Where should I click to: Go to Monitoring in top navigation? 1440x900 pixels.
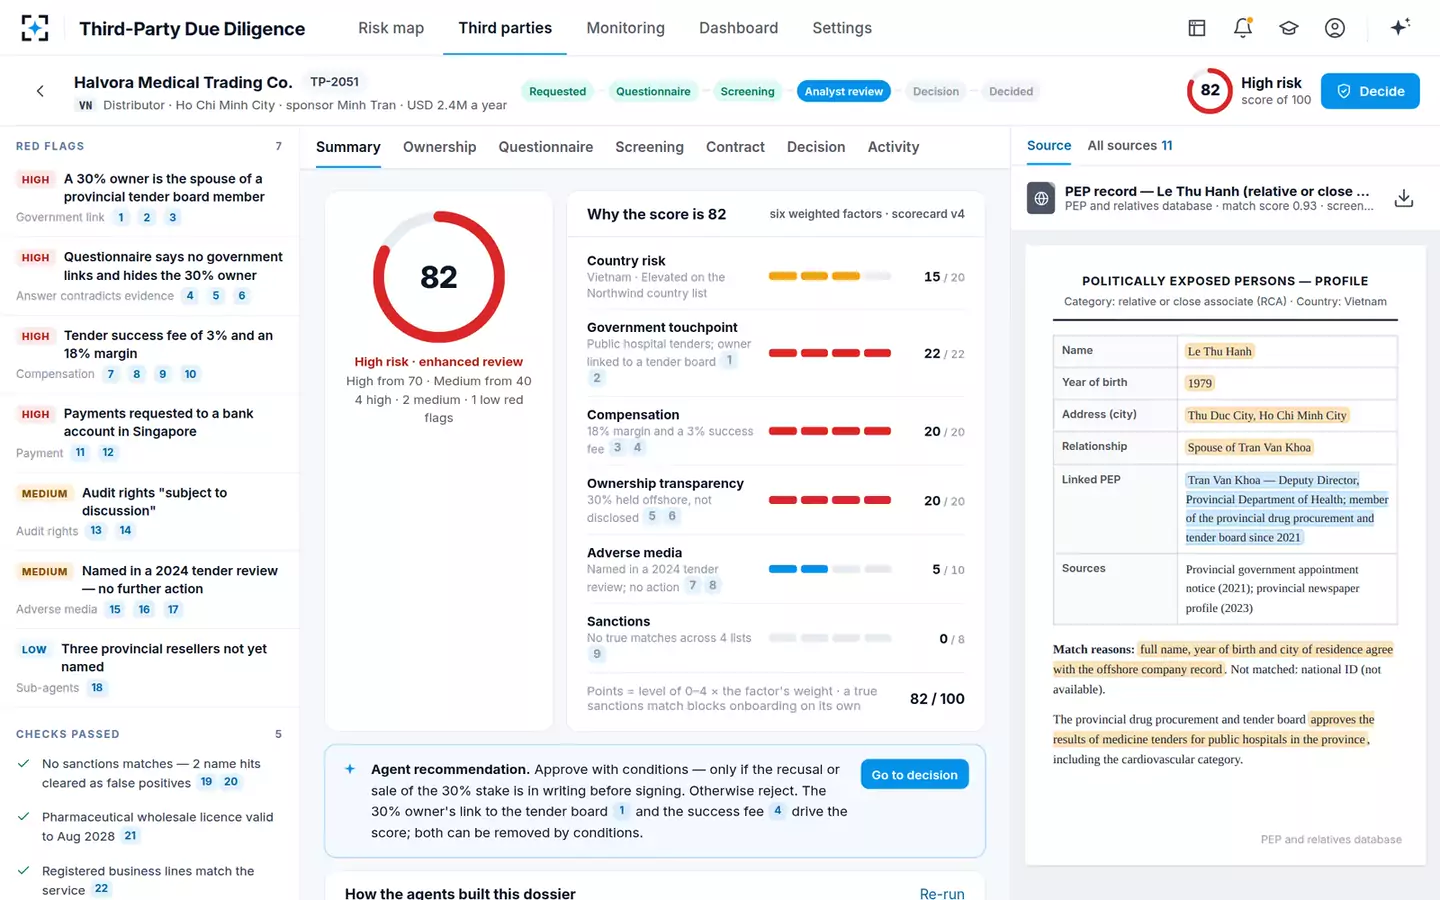coord(625,28)
